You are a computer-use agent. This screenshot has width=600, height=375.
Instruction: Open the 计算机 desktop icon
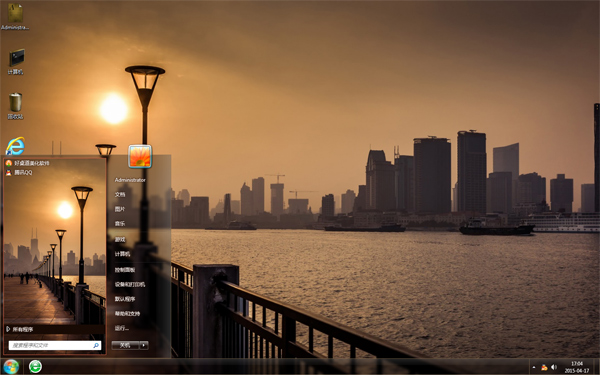click(16, 62)
